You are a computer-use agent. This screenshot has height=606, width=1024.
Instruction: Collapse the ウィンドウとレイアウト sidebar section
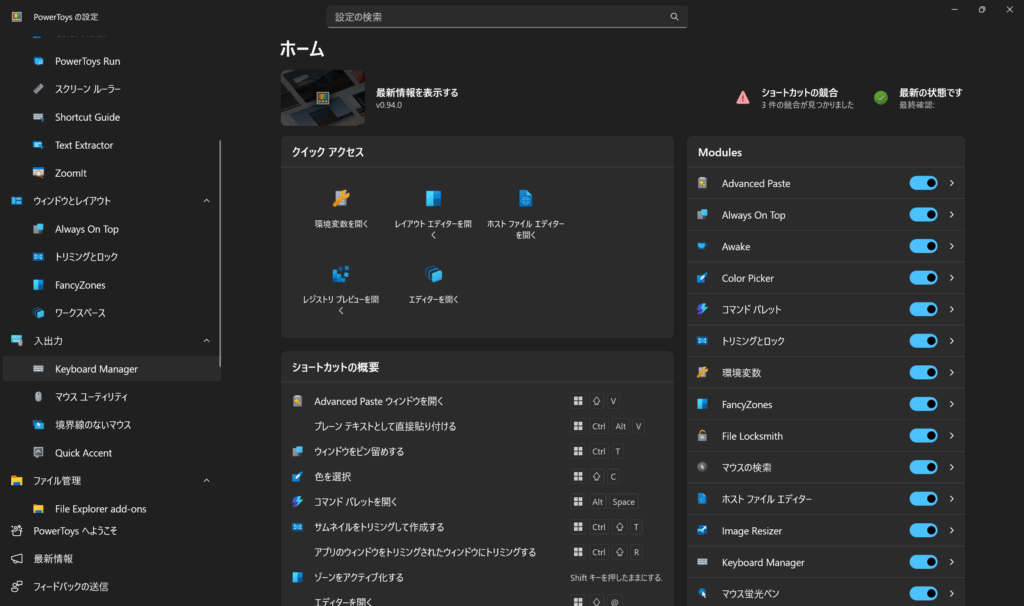(x=207, y=201)
